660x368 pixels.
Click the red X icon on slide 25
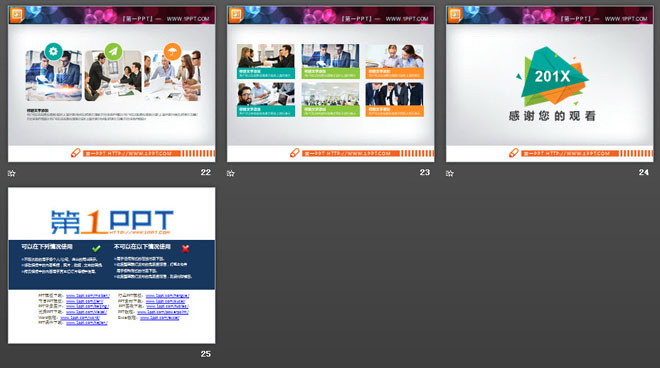click(185, 248)
